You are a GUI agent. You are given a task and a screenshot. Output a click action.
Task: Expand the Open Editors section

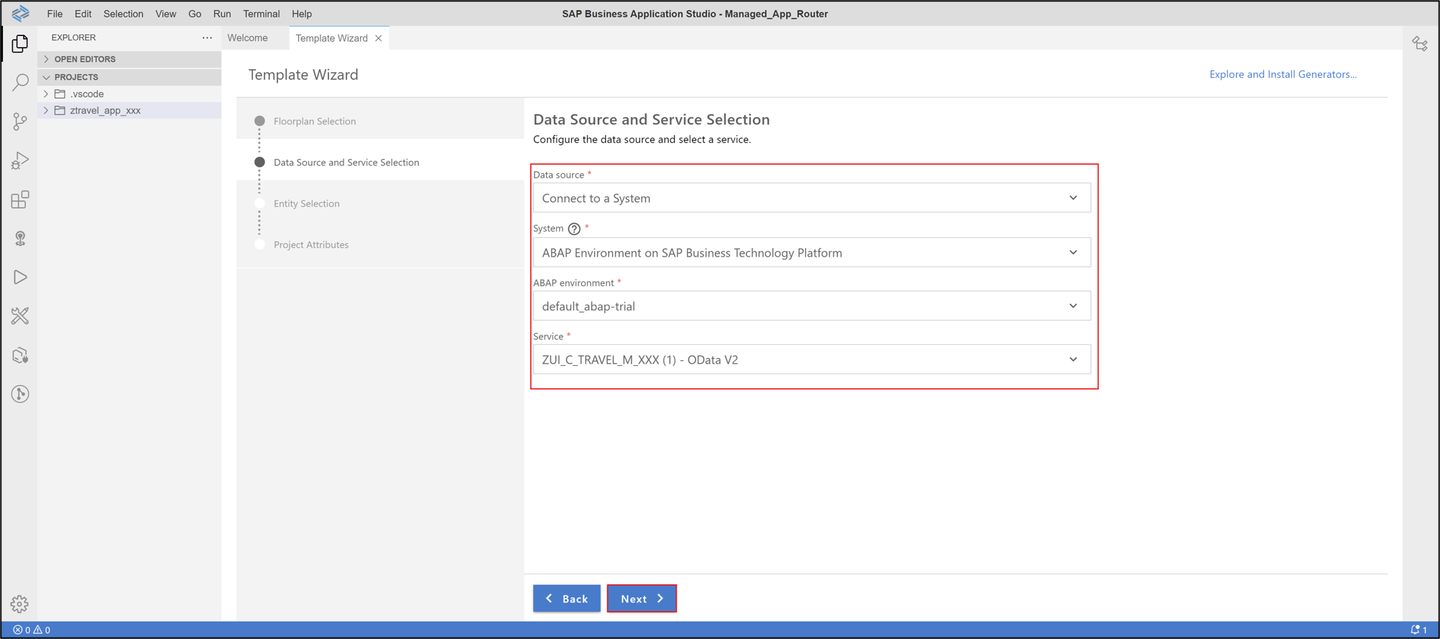coord(129,59)
